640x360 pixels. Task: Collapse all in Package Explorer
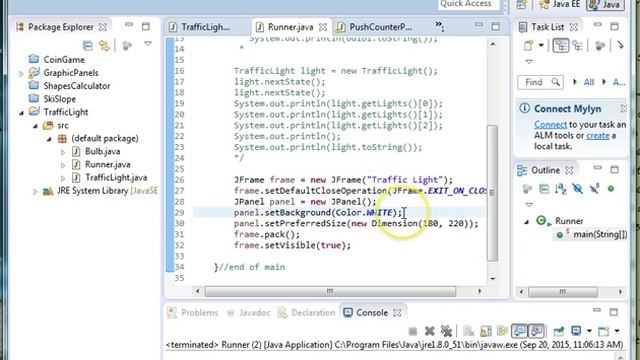pos(88,45)
